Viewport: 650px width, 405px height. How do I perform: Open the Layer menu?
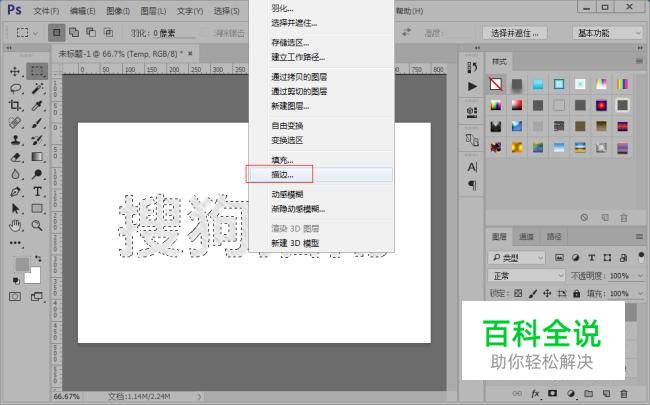pos(153,11)
